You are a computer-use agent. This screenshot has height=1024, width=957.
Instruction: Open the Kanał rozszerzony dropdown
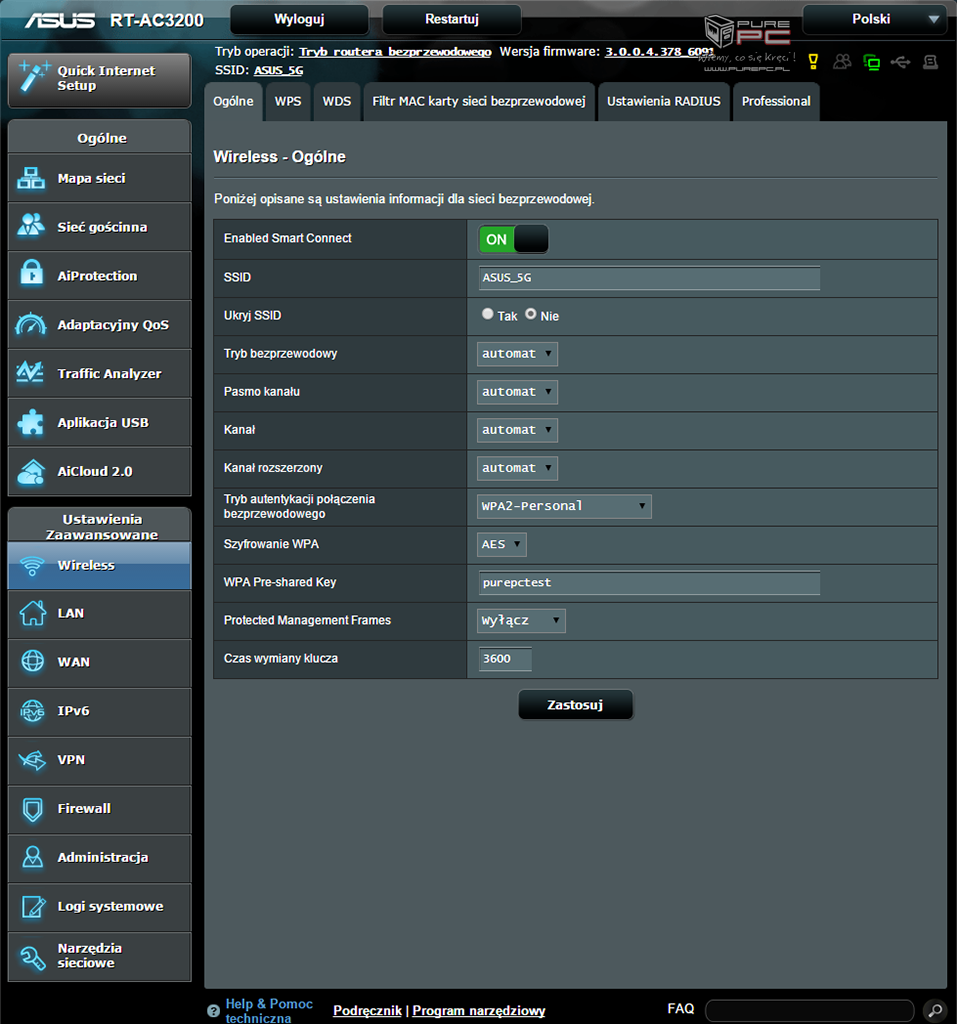point(517,468)
